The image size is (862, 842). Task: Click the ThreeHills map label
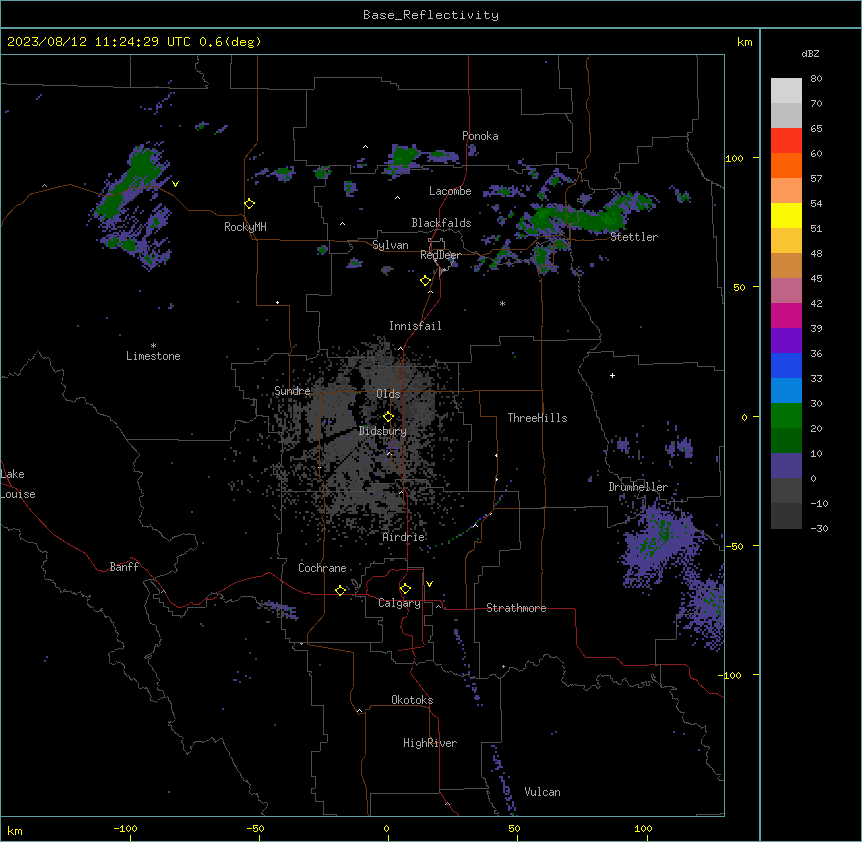pos(537,418)
